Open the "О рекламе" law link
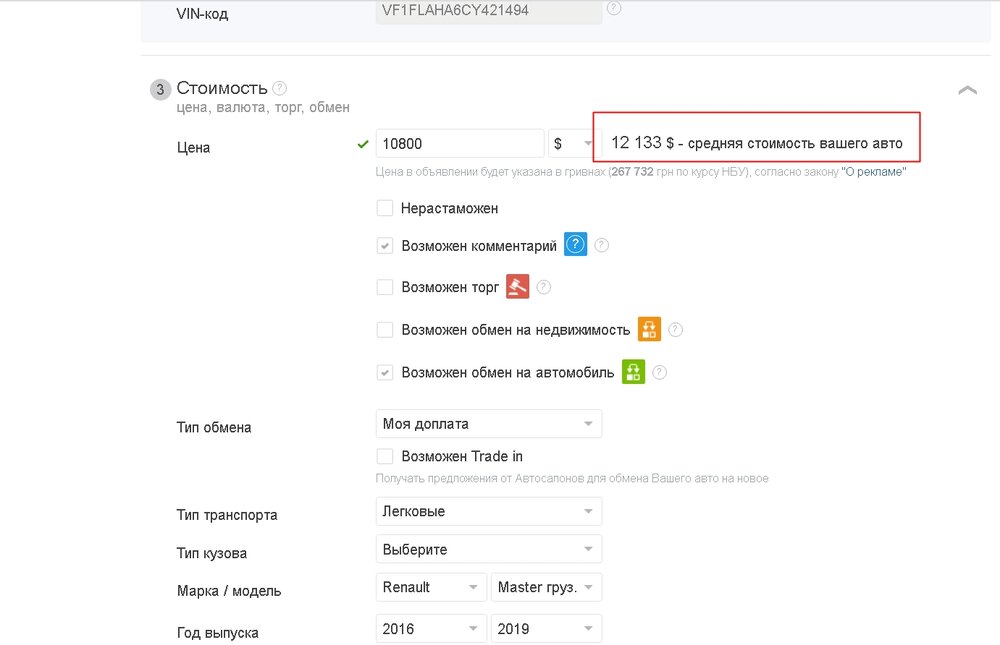This screenshot has width=1000, height=645. pyautogui.click(x=874, y=172)
